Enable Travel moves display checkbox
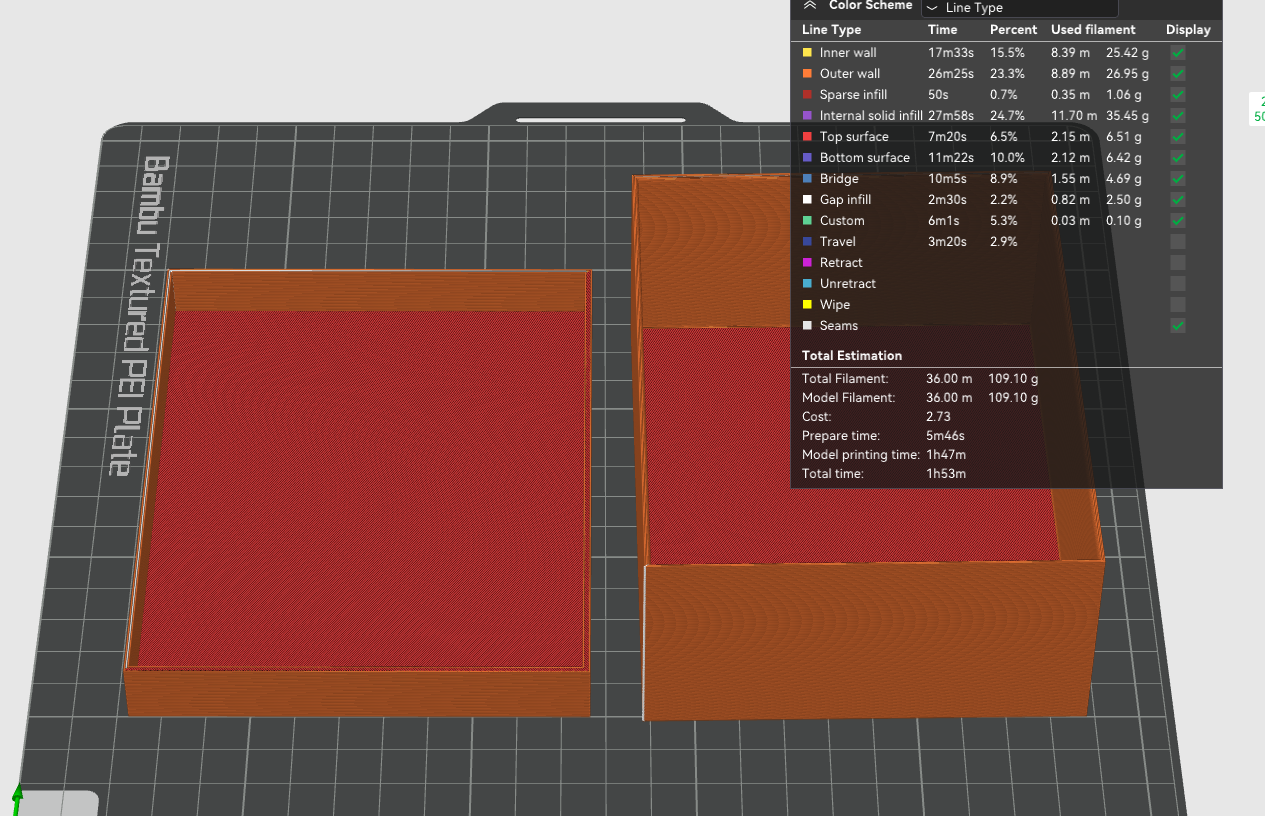Screen dimensions: 1265x816 (1178, 241)
